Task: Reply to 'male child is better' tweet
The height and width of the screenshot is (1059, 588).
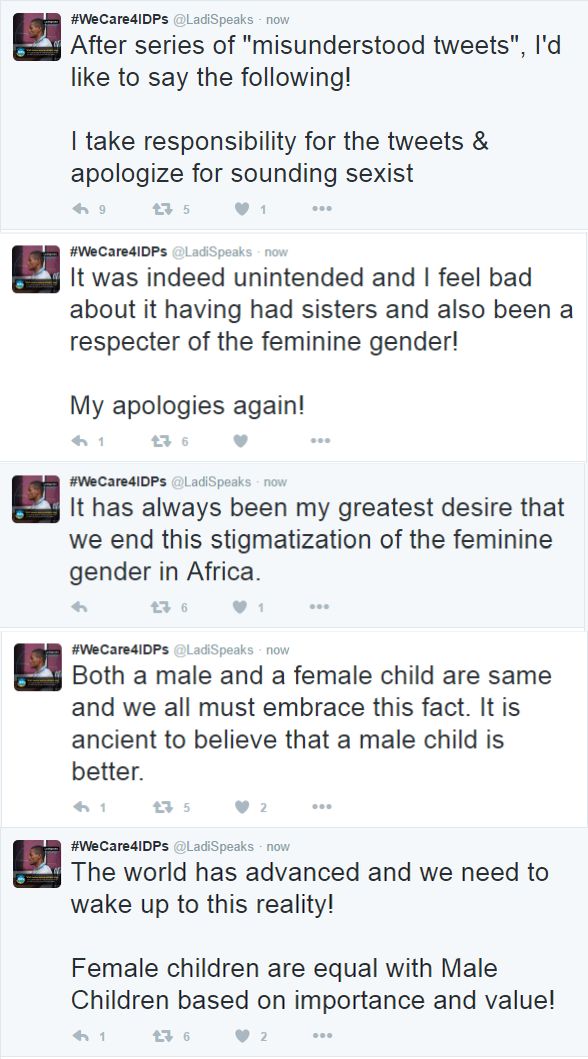Action: point(81,806)
